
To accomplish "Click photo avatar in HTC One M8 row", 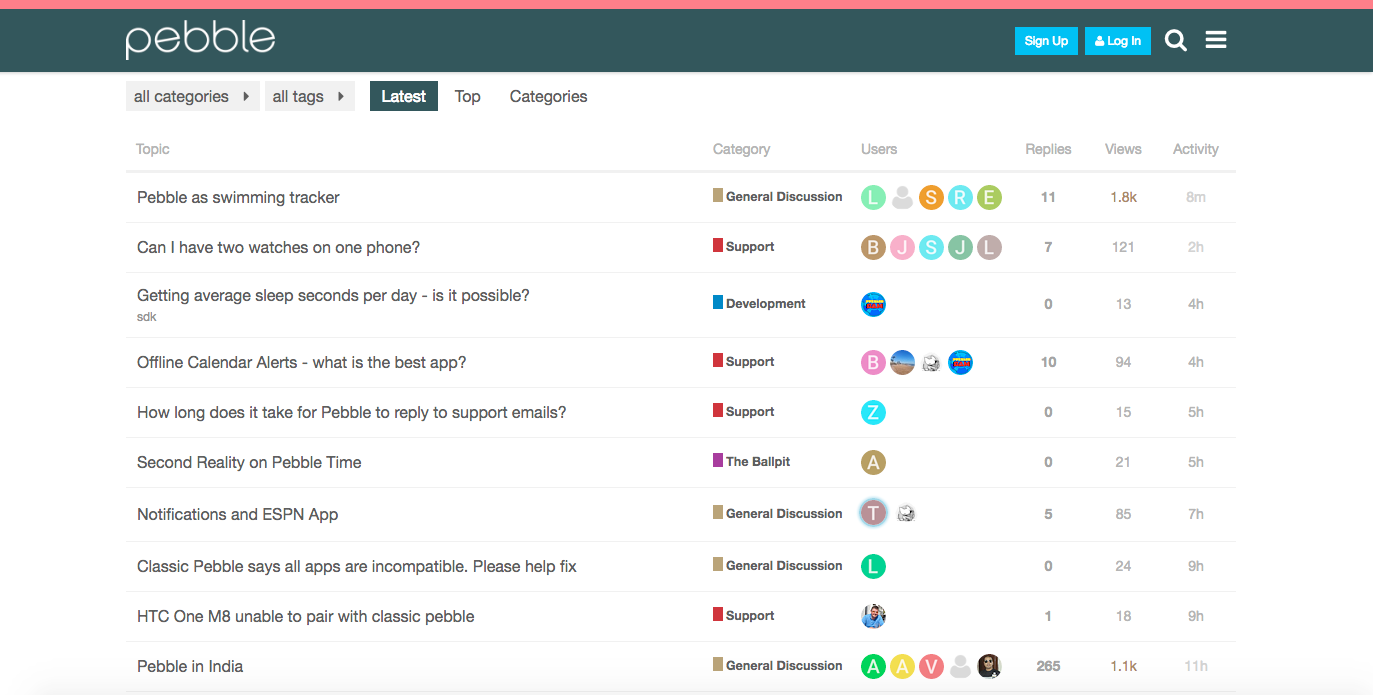I will point(873,616).
